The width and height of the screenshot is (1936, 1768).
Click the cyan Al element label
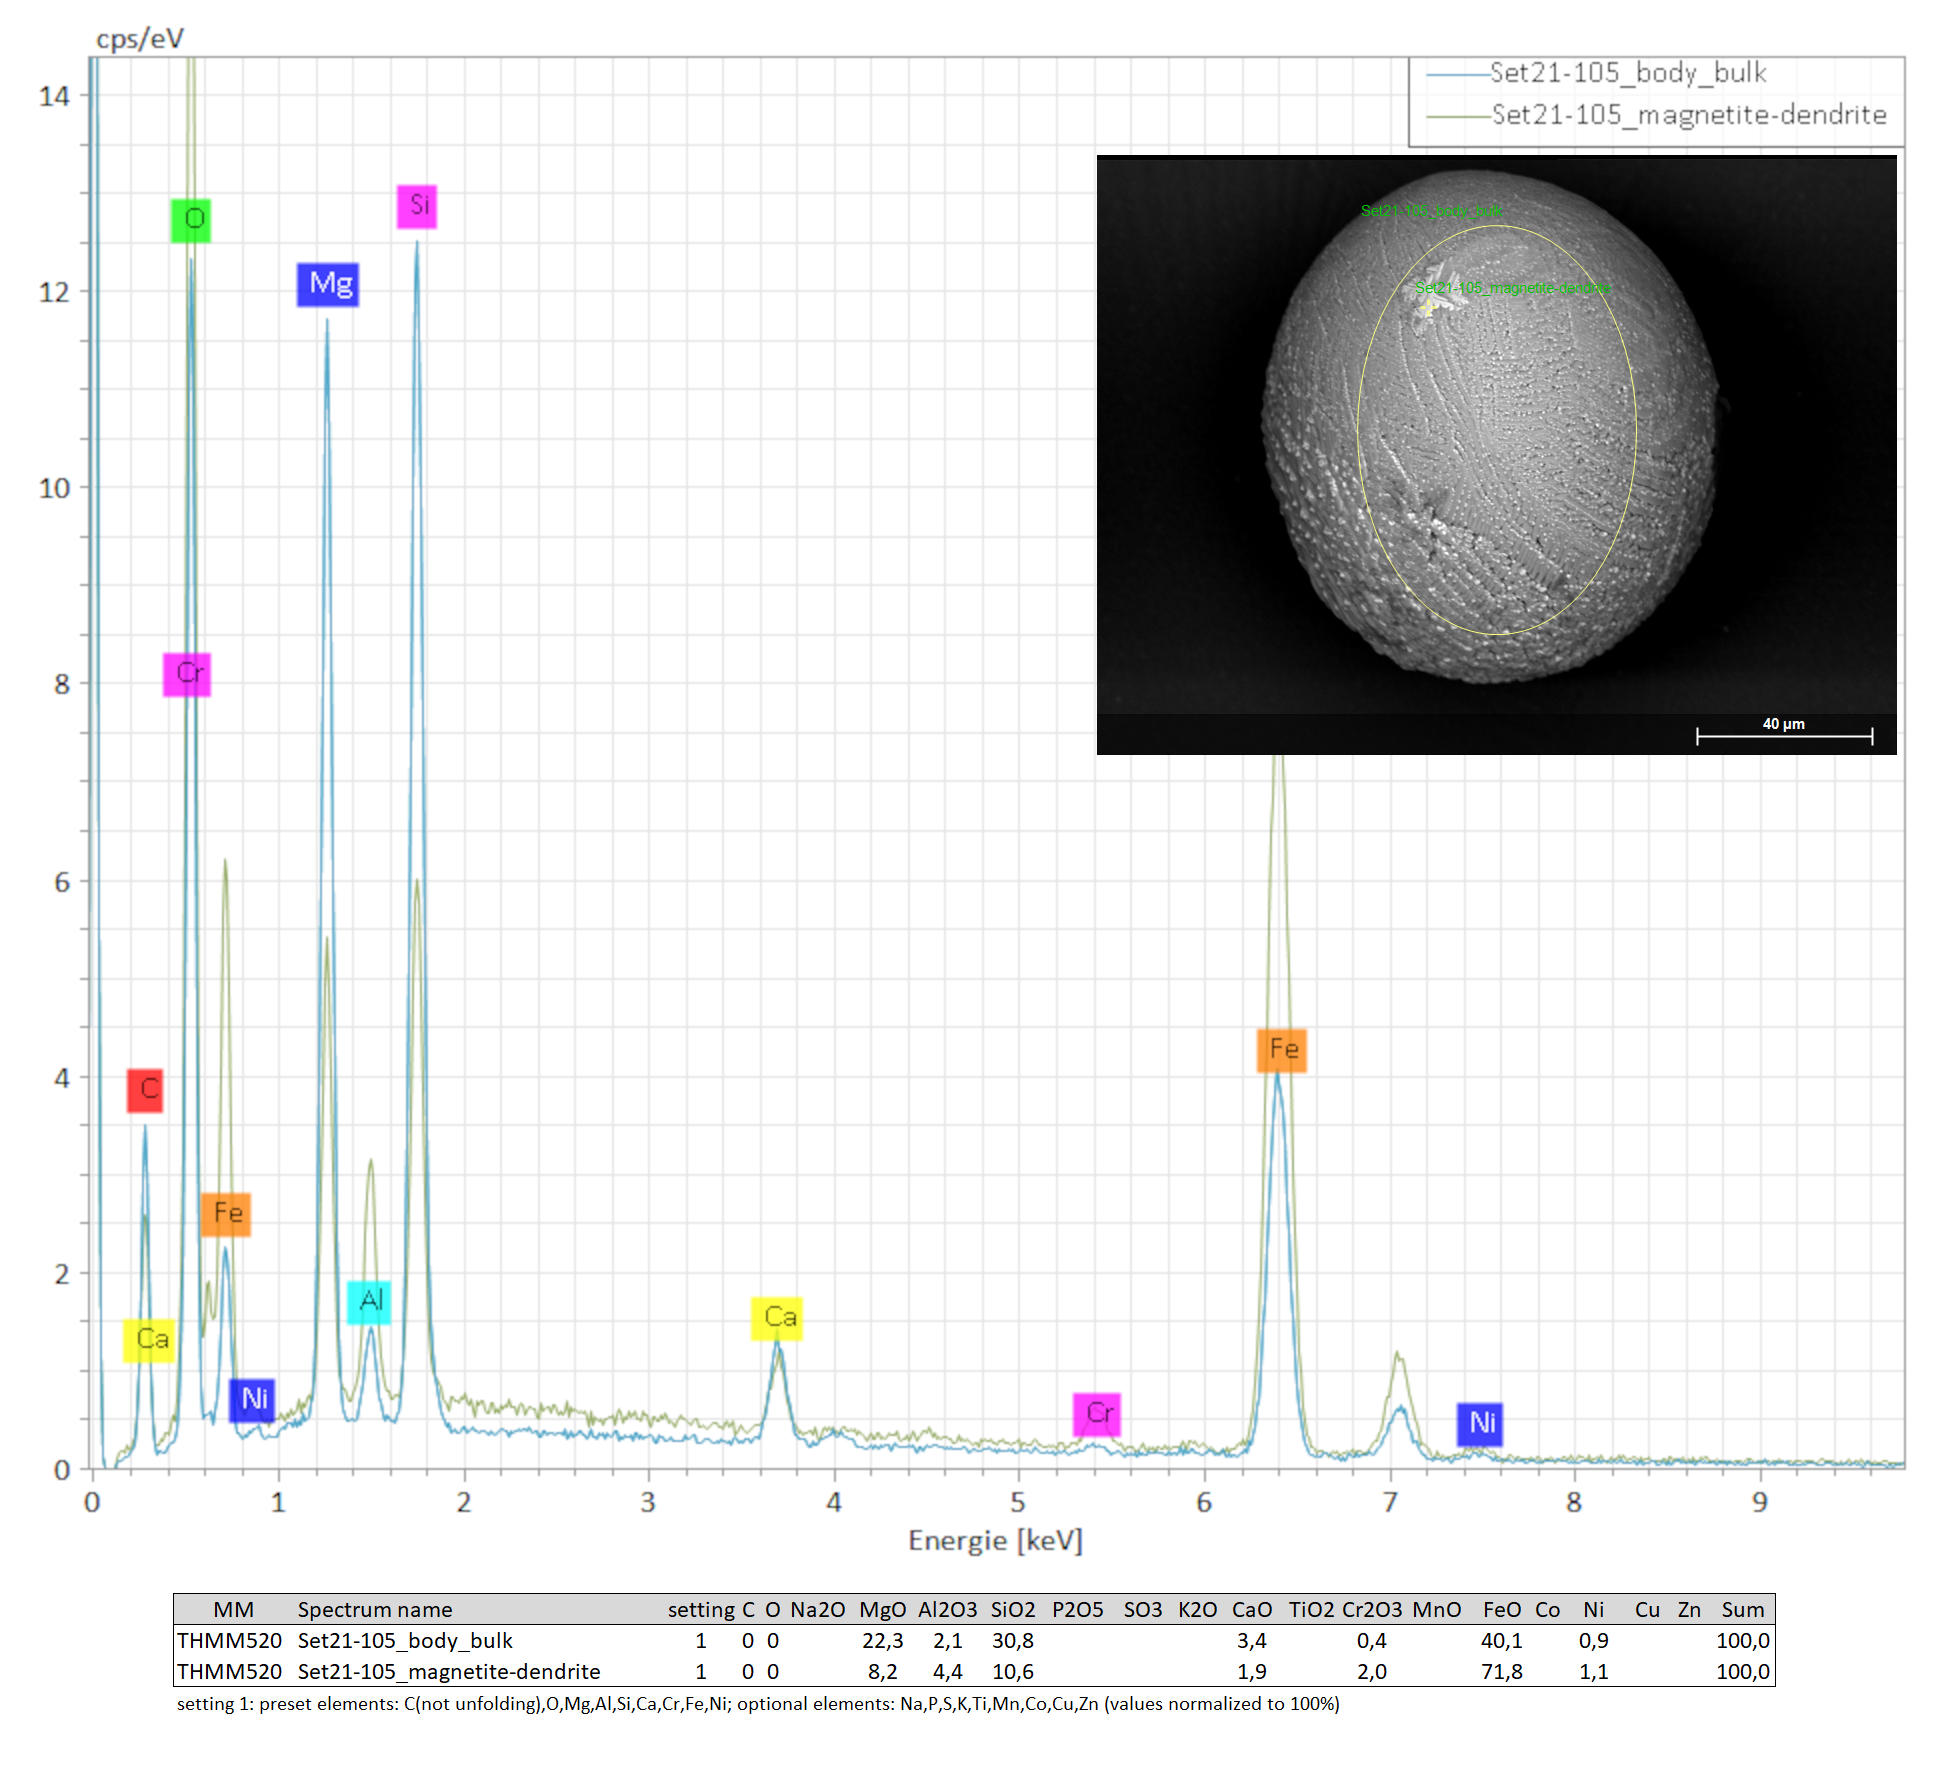click(x=369, y=1301)
